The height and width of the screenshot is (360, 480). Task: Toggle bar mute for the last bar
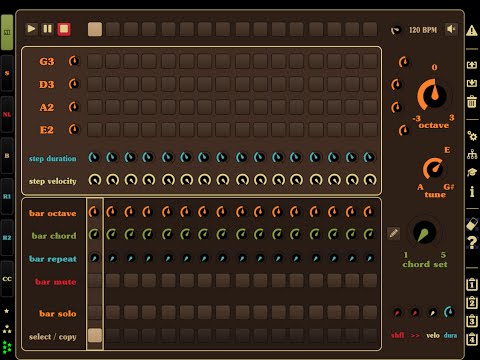click(x=370, y=281)
